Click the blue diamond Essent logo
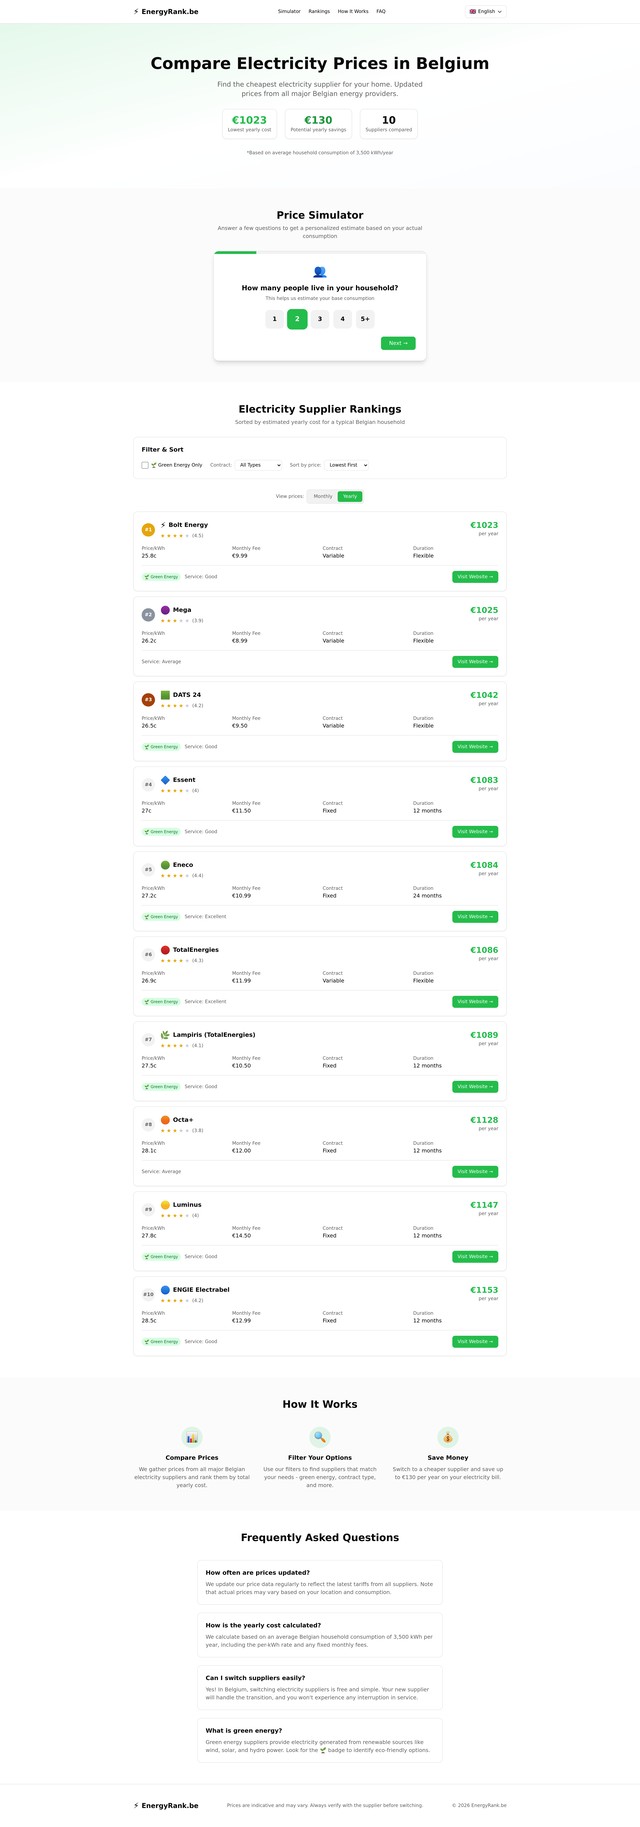The image size is (640, 1827). pos(165,780)
